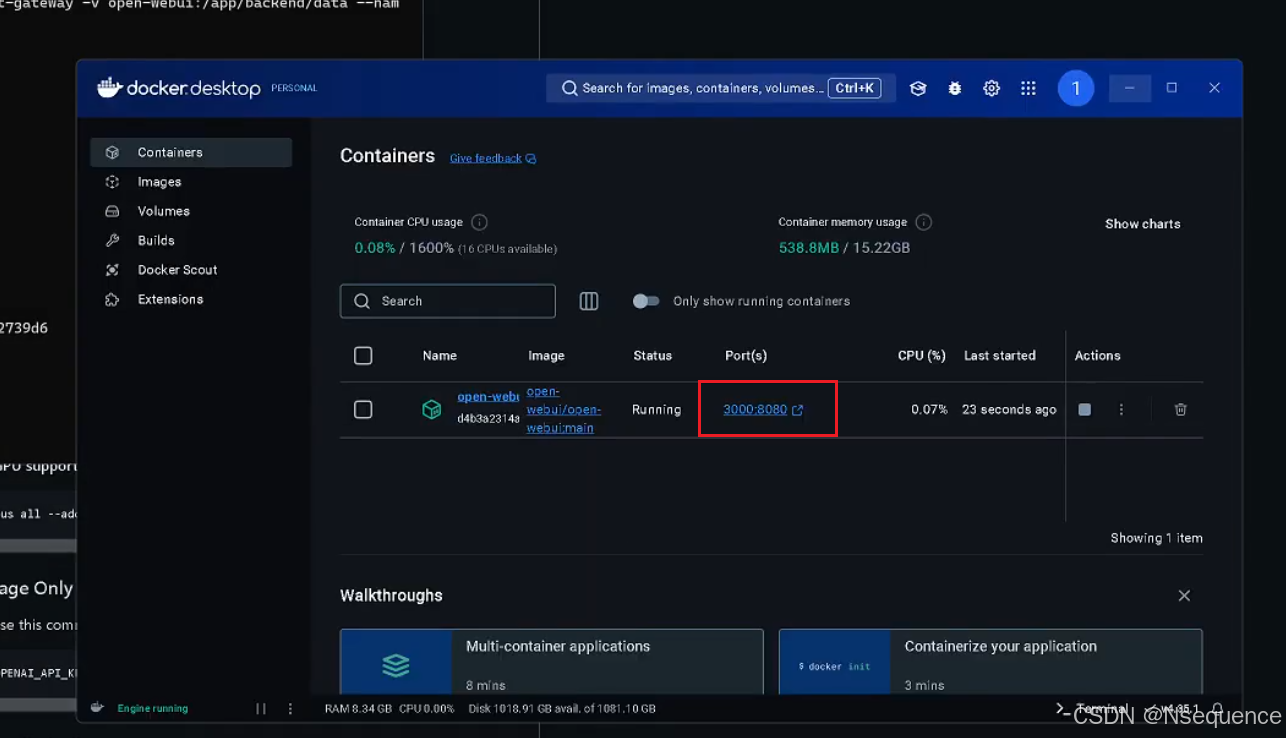
Task: Click the Running status cell
Action: (x=656, y=410)
